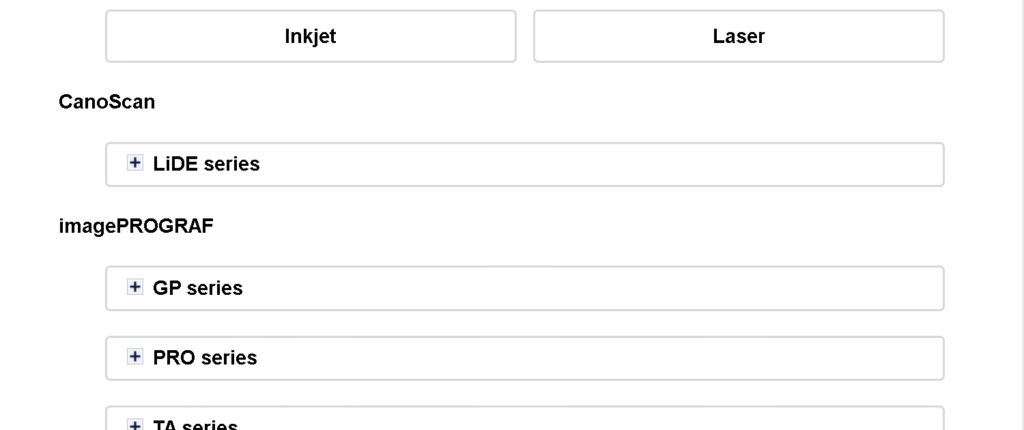This screenshot has width=1024, height=430.
Task: Click the "GP series" text label
Action: [x=198, y=288]
